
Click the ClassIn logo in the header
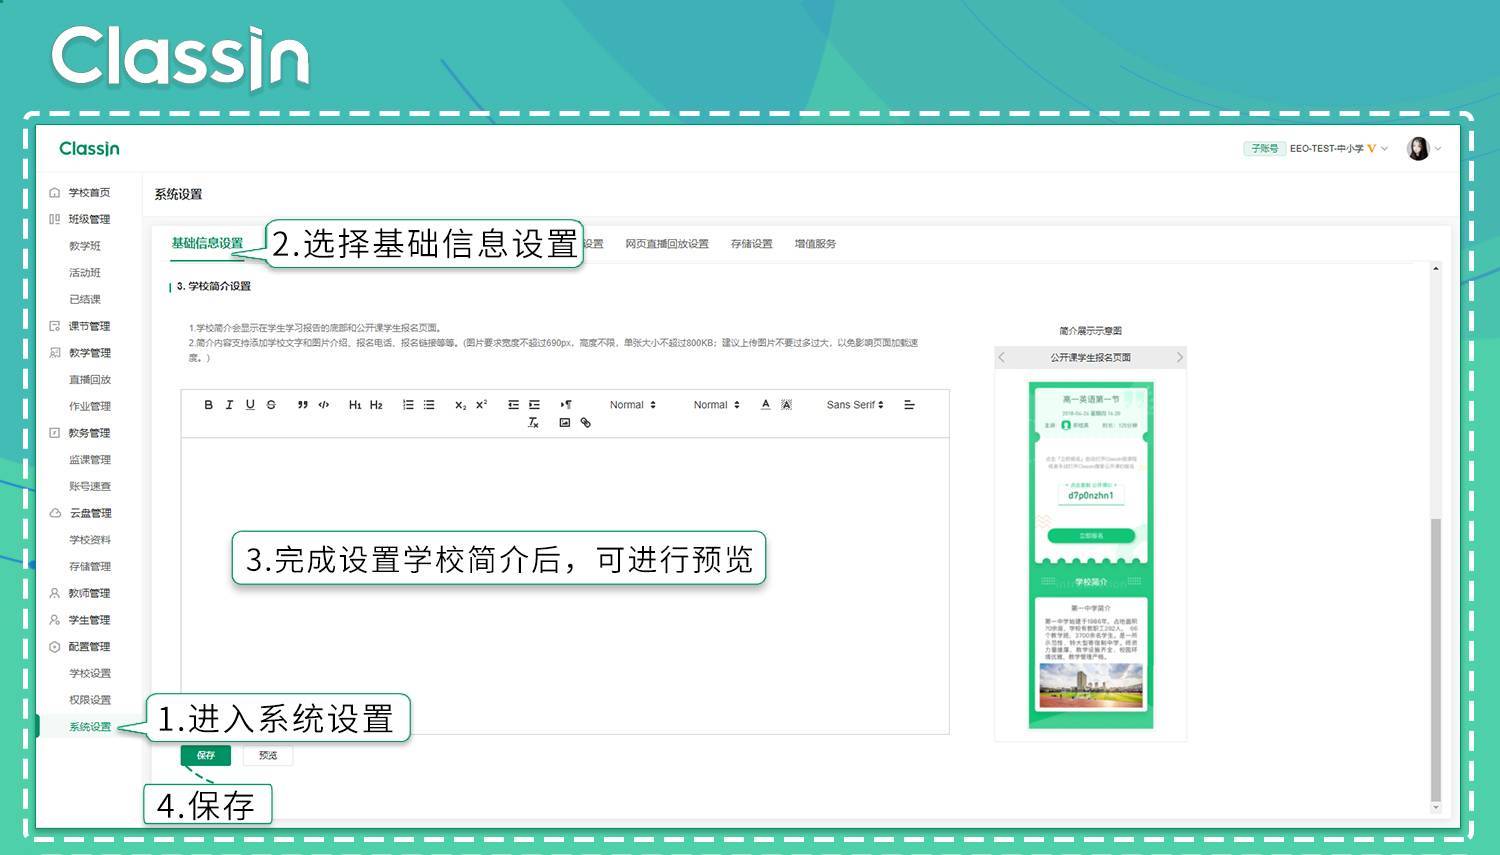click(x=89, y=149)
